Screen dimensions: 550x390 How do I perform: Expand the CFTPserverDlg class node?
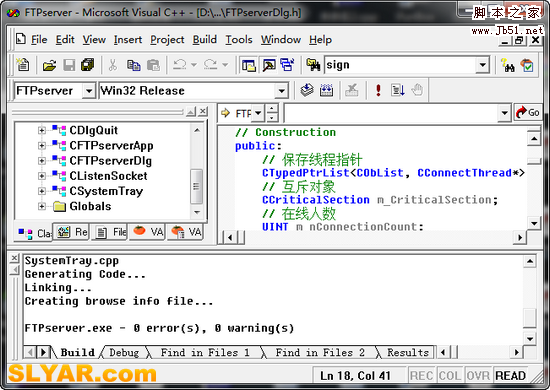(x=41, y=161)
